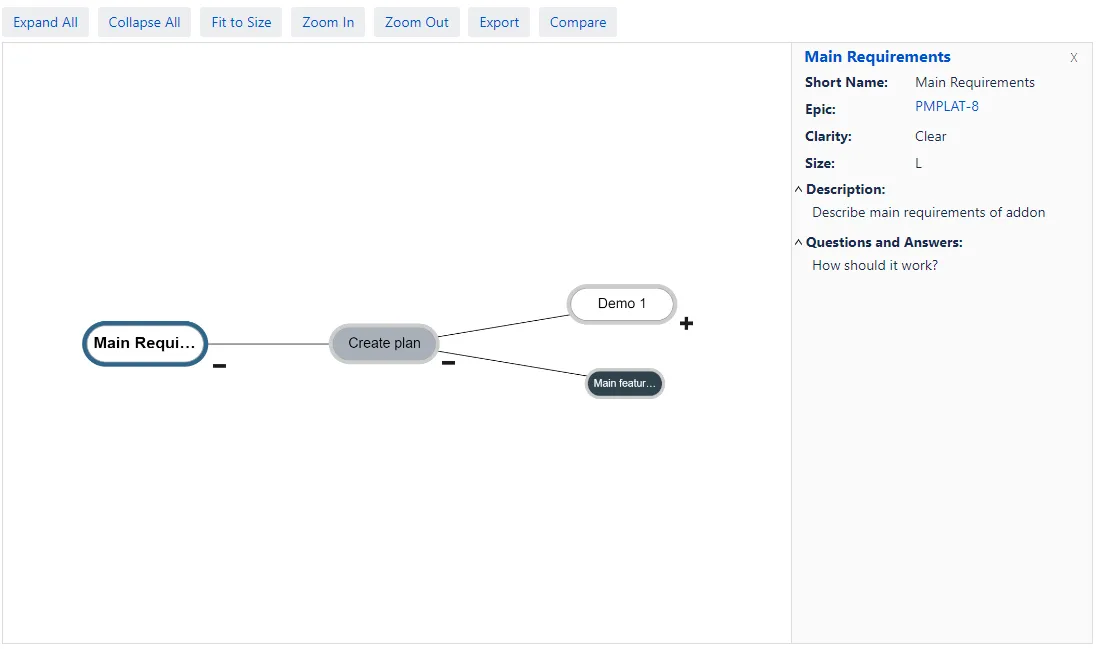Click the Main Requirements panel title
The width and height of the screenshot is (1100, 649).
(877, 57)
